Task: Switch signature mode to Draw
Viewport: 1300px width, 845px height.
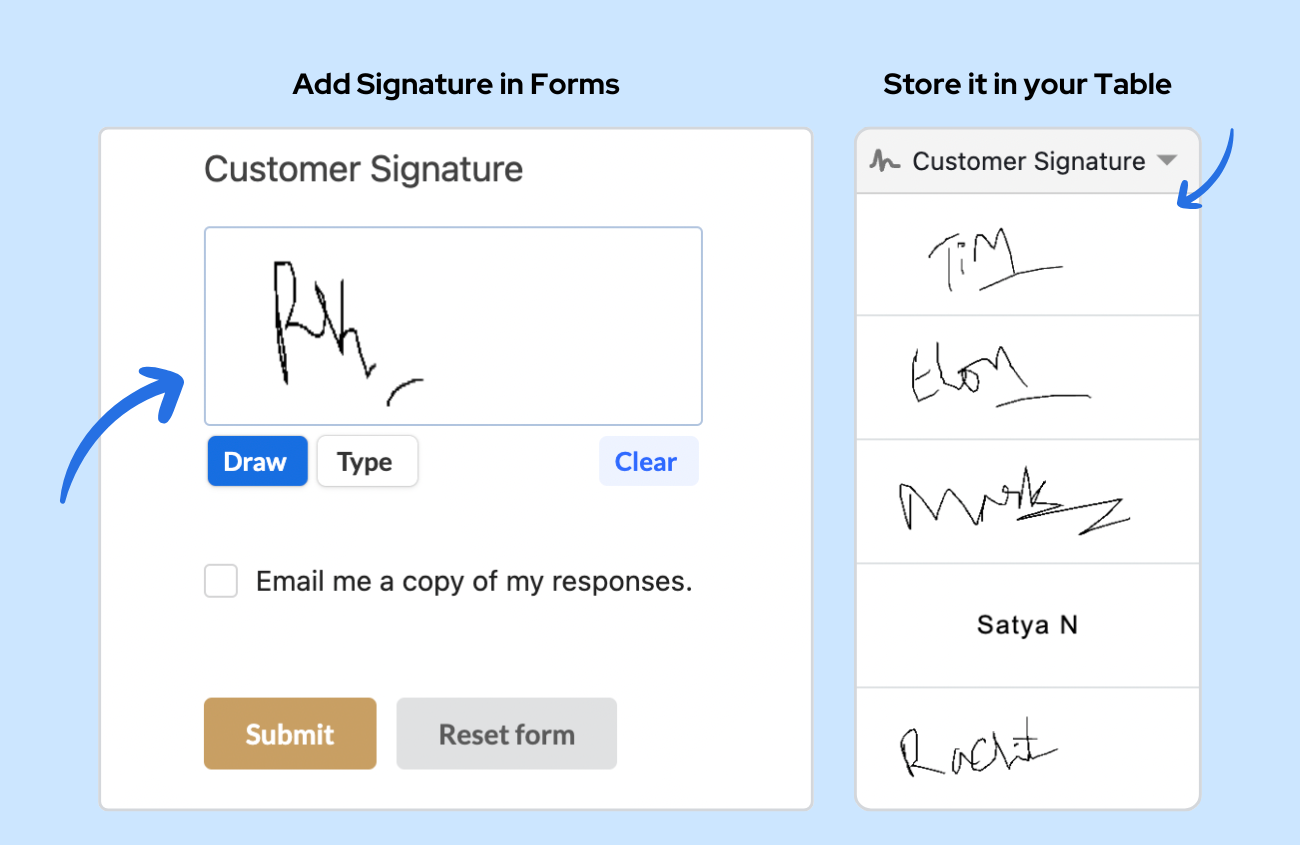Action: [256, 462]
